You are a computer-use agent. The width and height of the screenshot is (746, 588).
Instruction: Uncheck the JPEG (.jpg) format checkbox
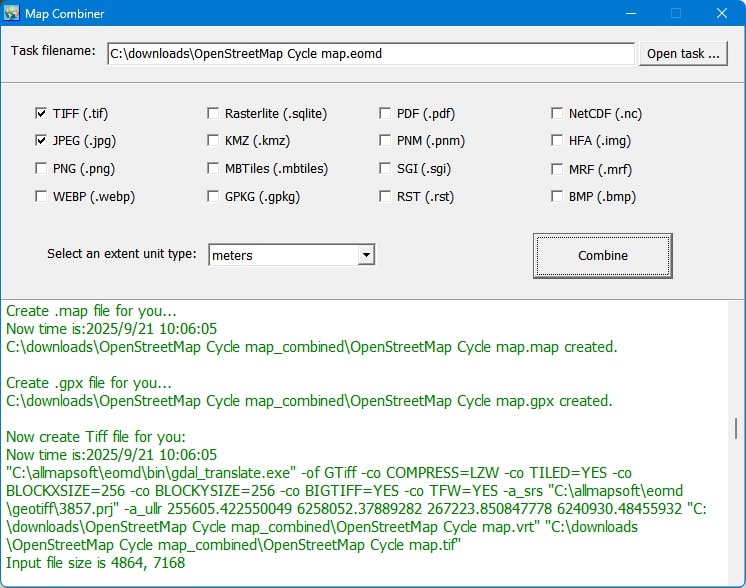41,141
